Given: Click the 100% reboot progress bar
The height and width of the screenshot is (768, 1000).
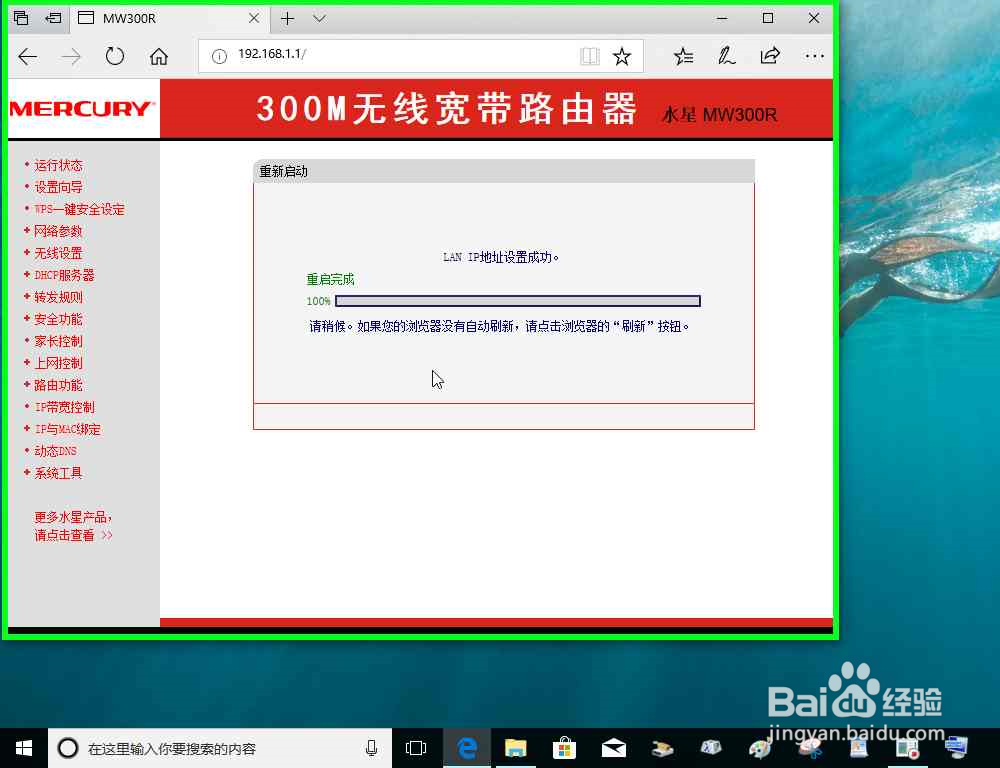Looking at the screenshot, I should pos(517,300).
